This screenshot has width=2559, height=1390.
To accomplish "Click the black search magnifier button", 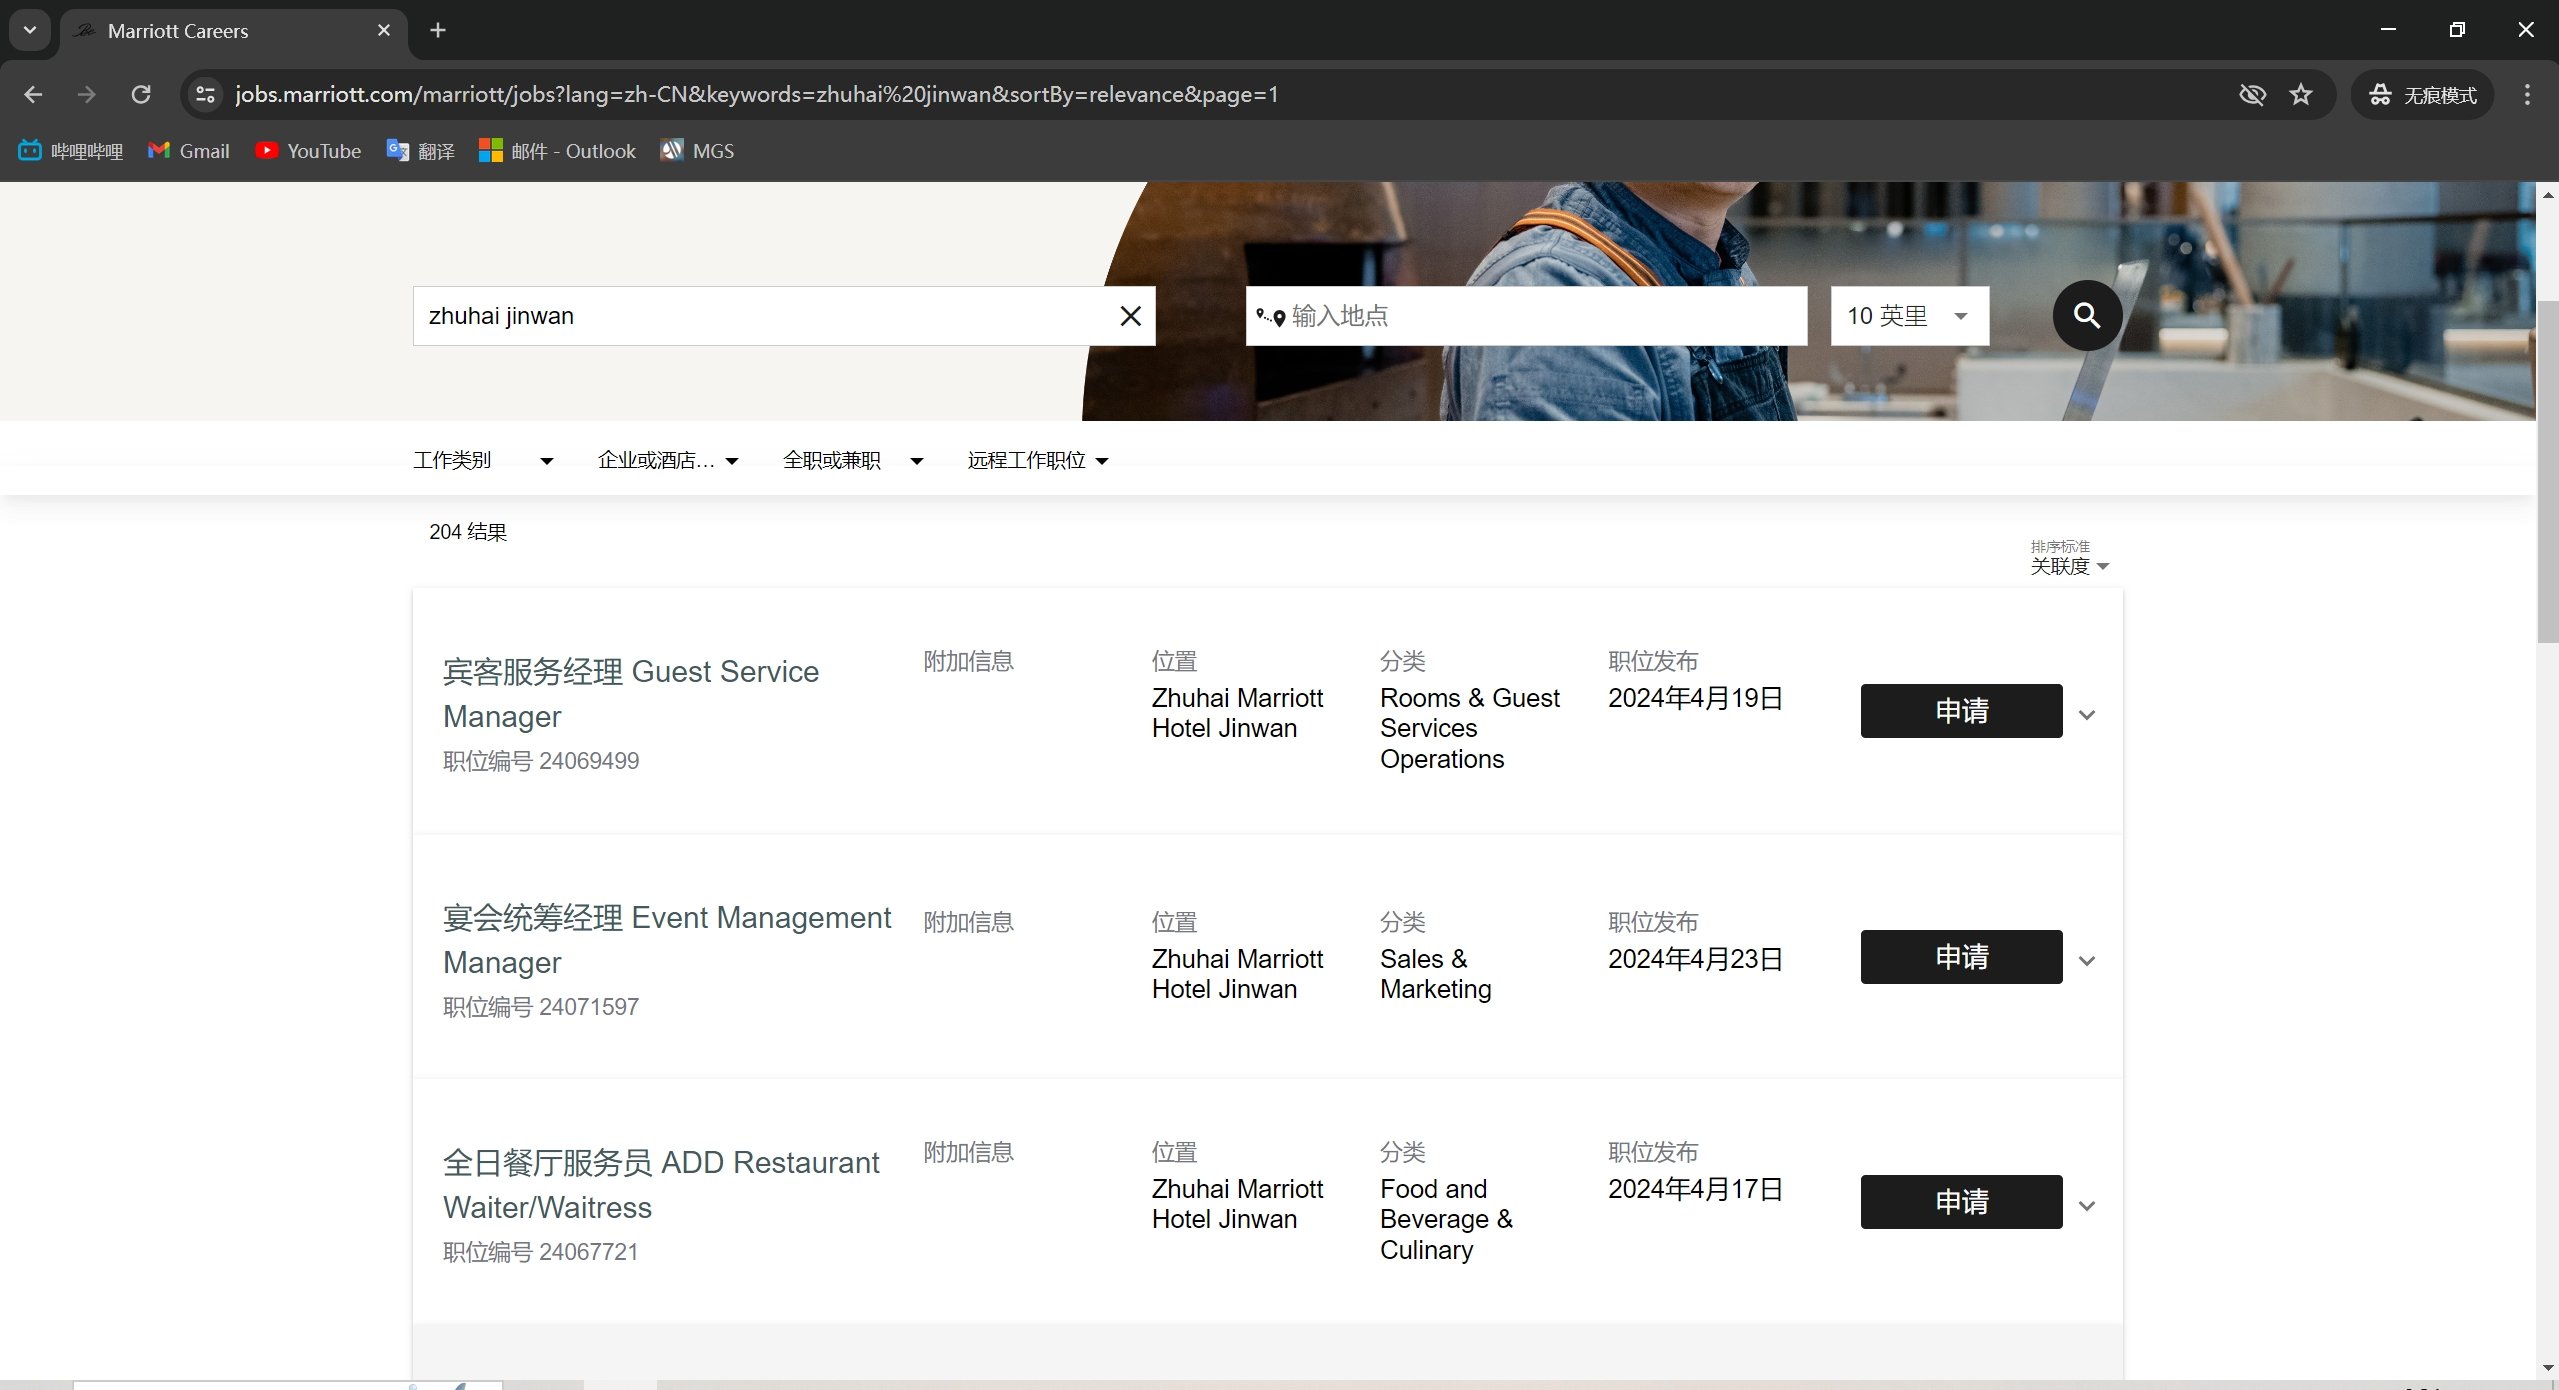I will [2087, 316].
